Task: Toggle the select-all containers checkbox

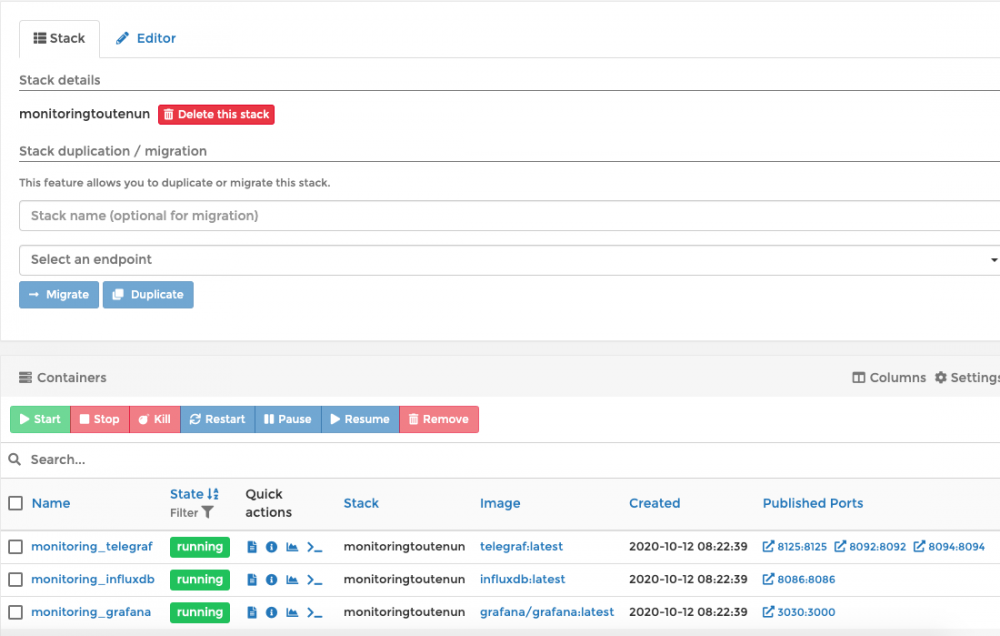Action: coord(15,503)
